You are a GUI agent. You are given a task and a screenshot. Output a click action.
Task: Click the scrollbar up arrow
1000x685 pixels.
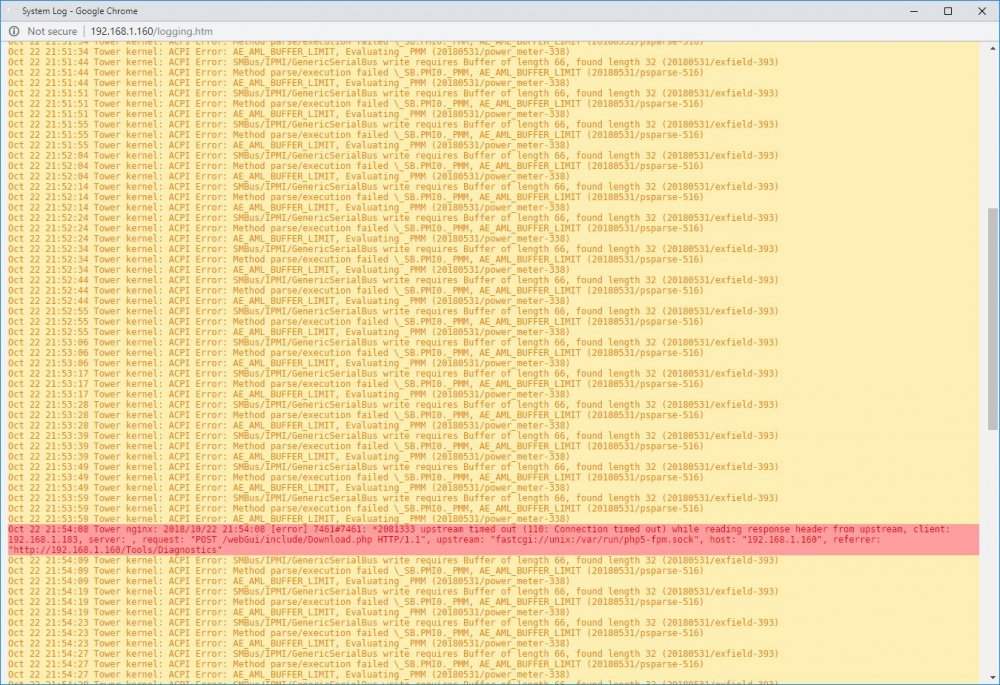(x=993, y=48)
